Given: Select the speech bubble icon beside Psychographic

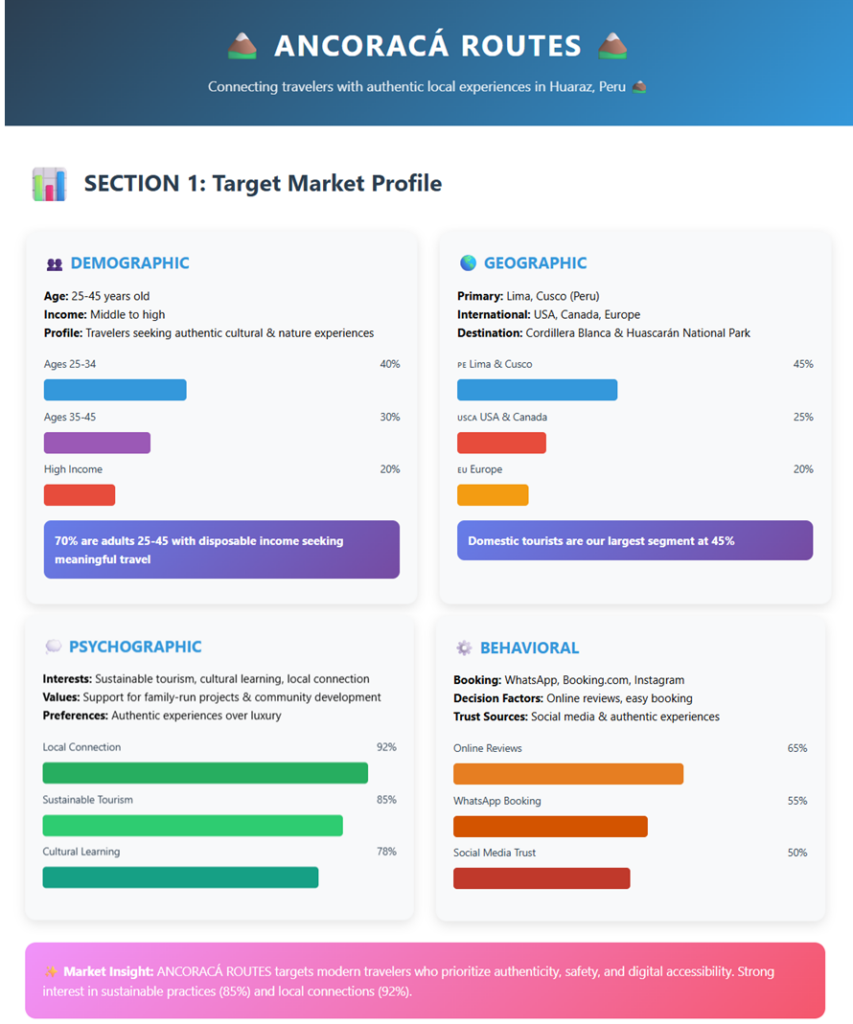Looking at the screenshot, I should 53,647.
